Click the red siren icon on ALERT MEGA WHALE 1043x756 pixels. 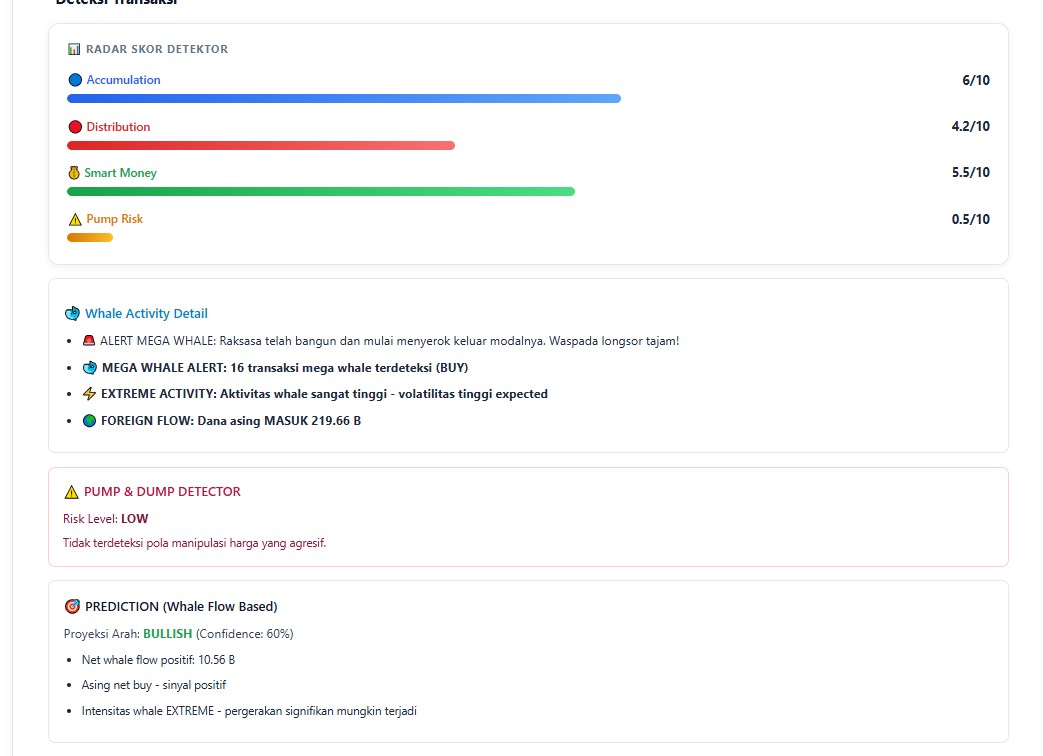(x=88, y=340)
